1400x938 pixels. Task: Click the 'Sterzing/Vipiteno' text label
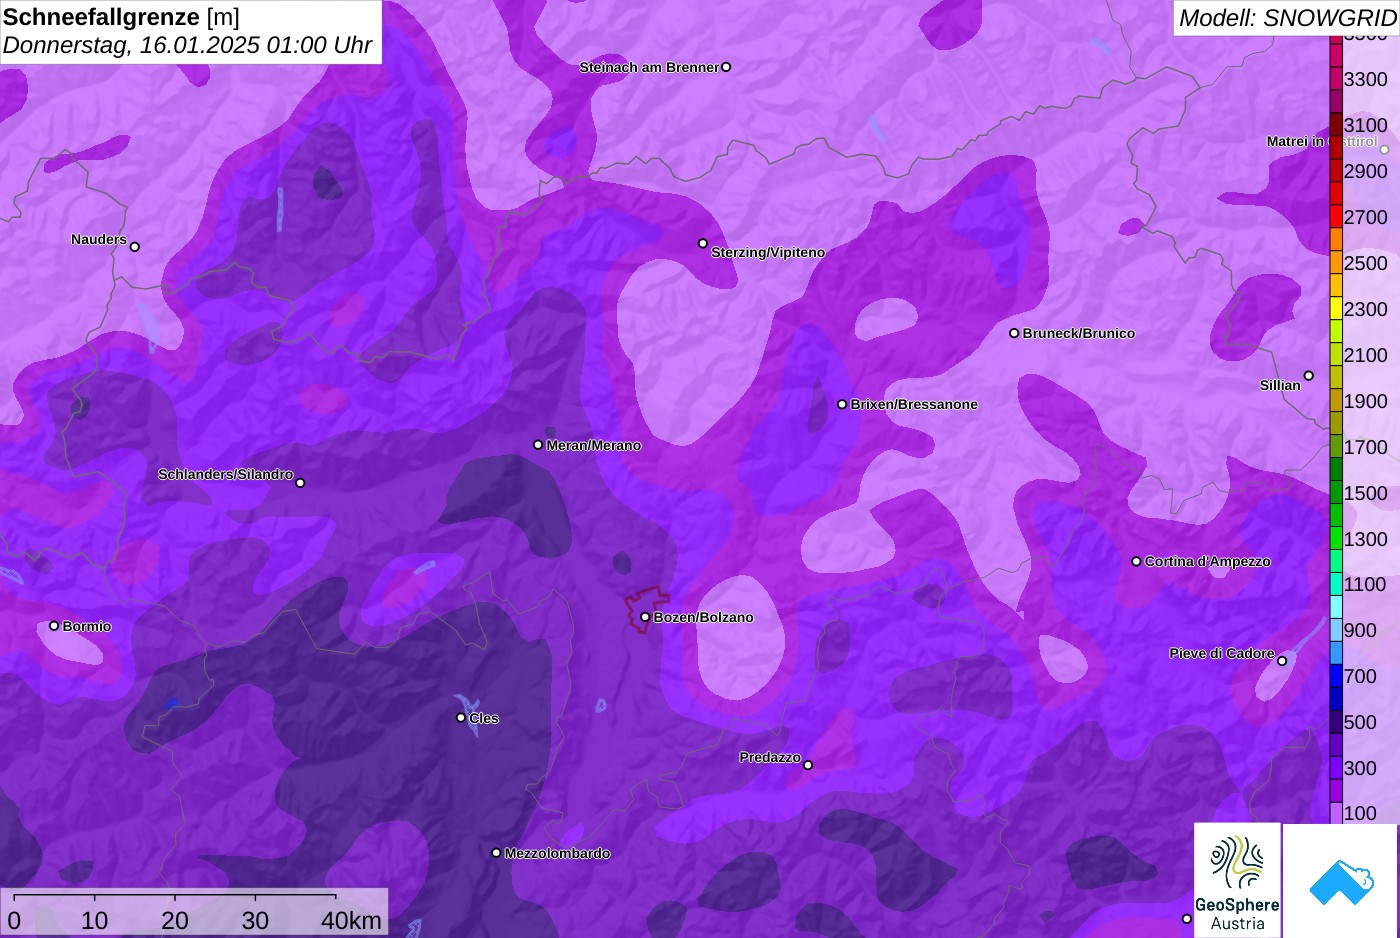pyautogui.click(x=768, y=252)
